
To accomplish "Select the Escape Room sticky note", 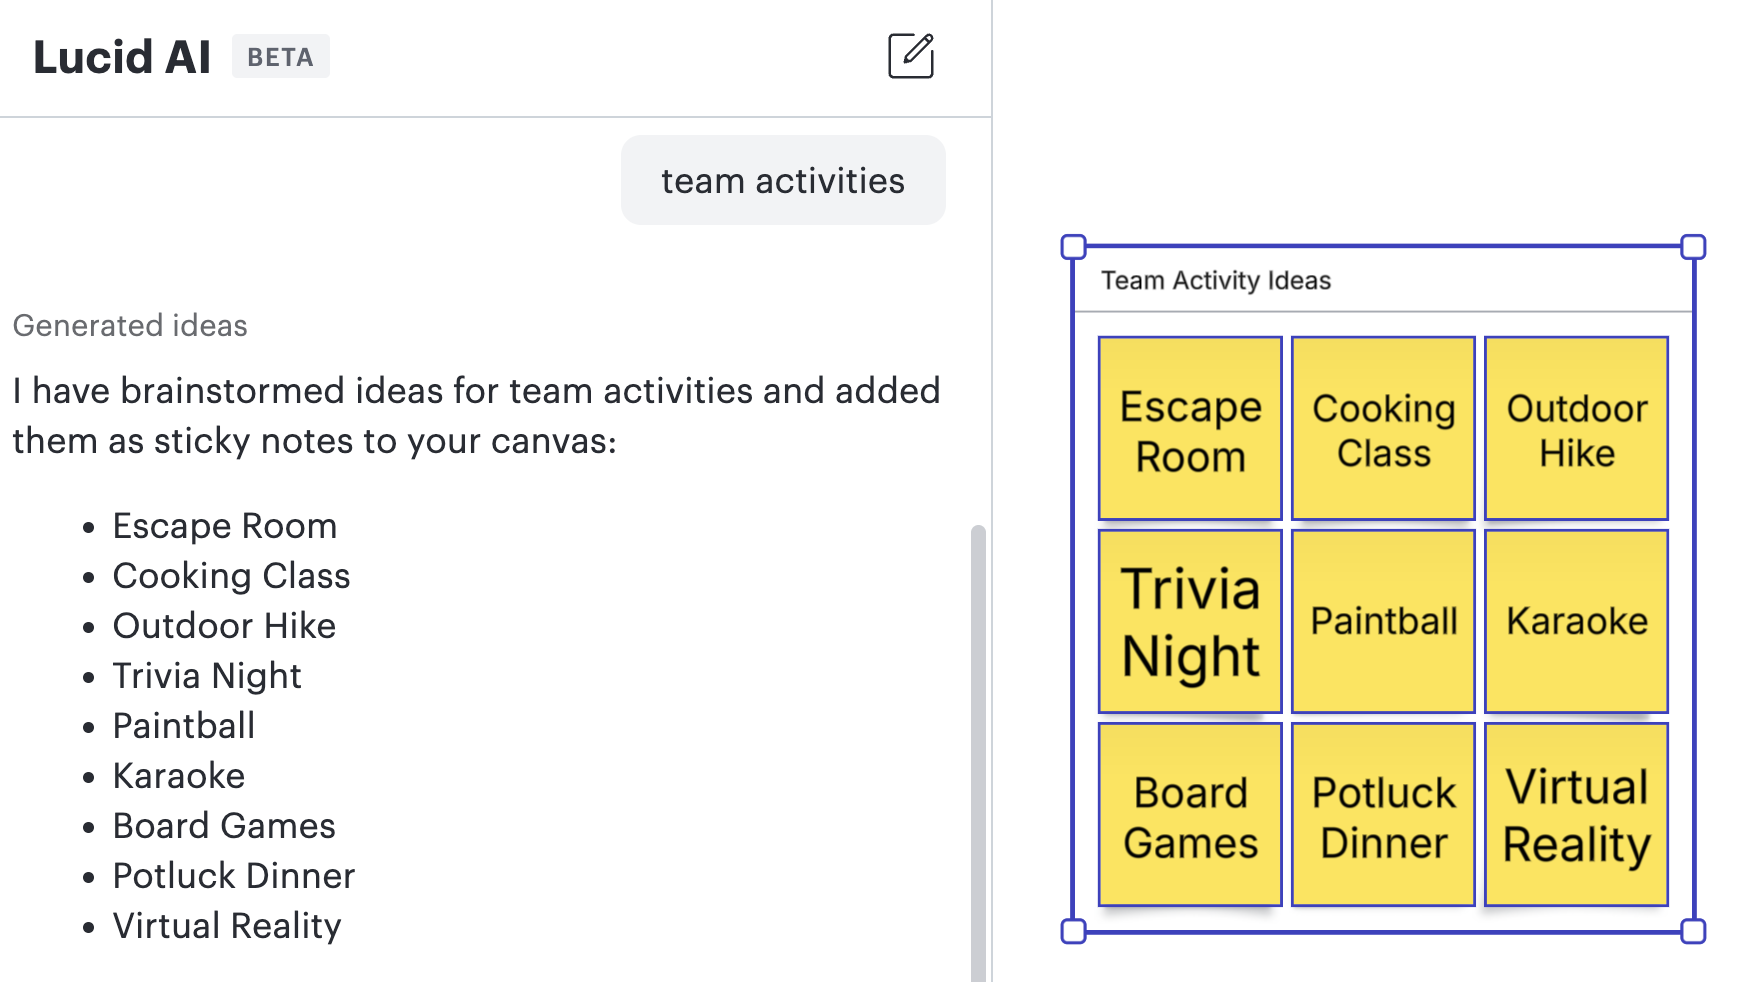I will 1190,429.
